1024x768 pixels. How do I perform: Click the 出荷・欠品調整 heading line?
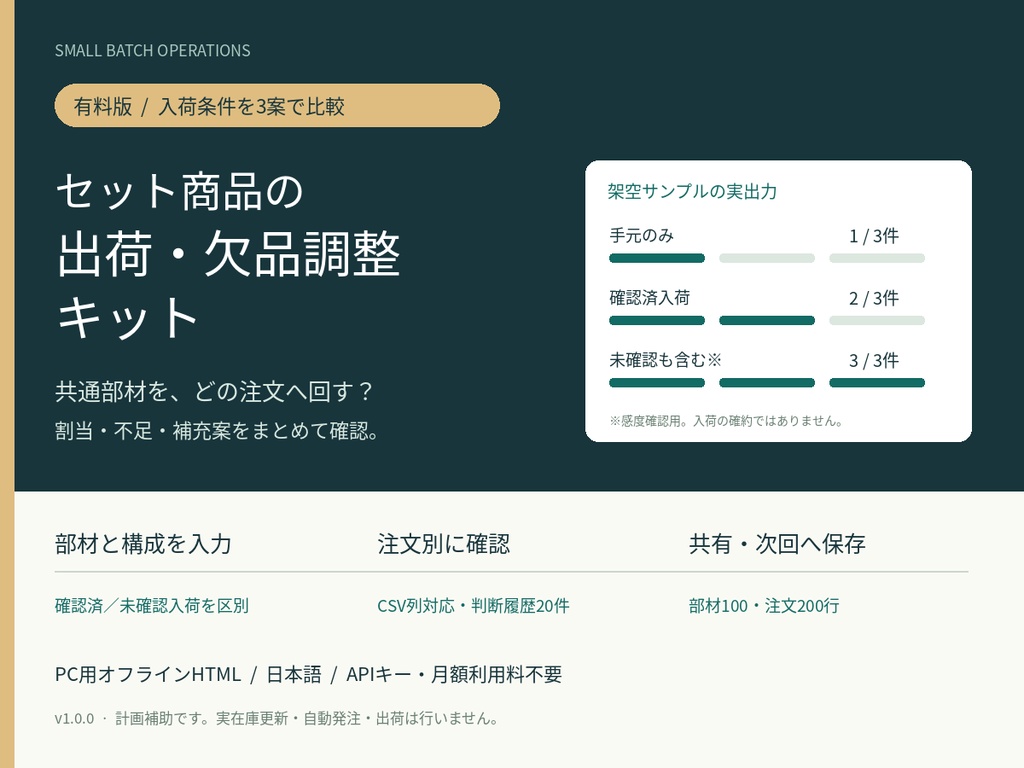228,253
